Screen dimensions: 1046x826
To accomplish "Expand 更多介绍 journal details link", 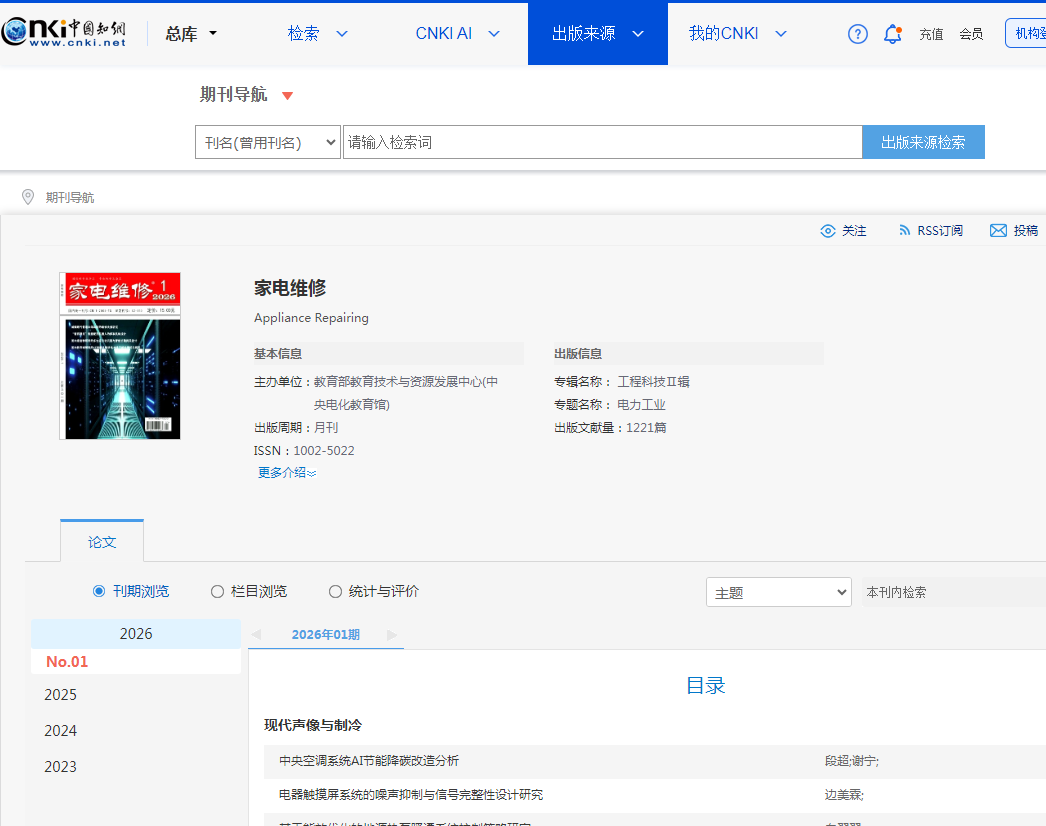I will 287,473.
